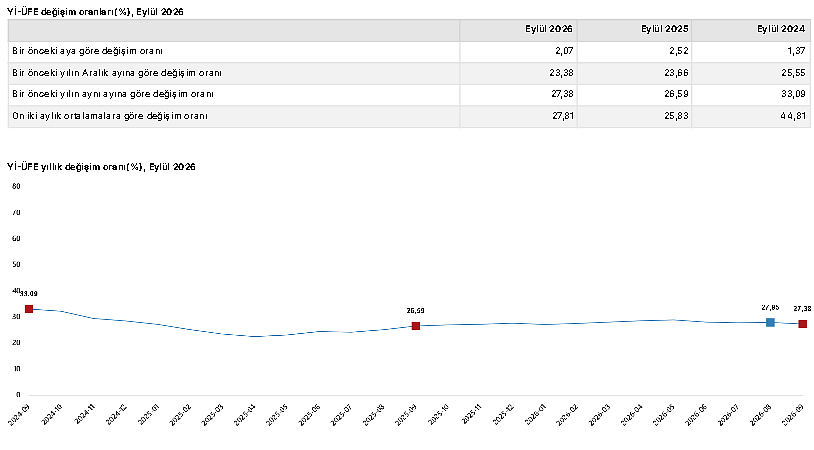Click the 70 y-axis label
814x450 pixels.
[16, 212]
